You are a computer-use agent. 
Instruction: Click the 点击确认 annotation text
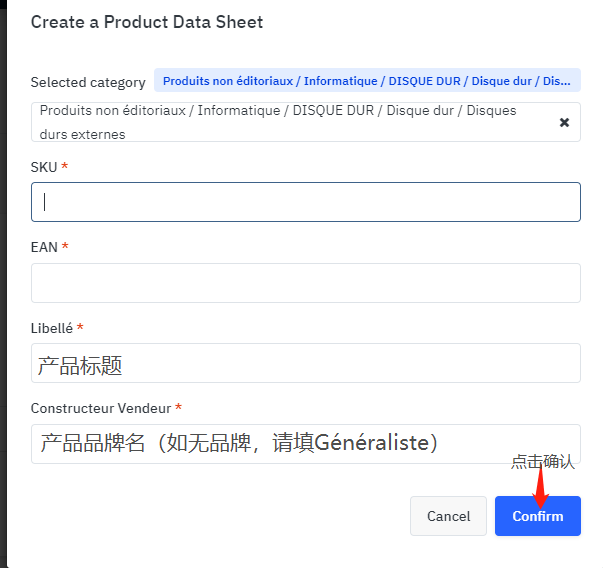point(543,461)
